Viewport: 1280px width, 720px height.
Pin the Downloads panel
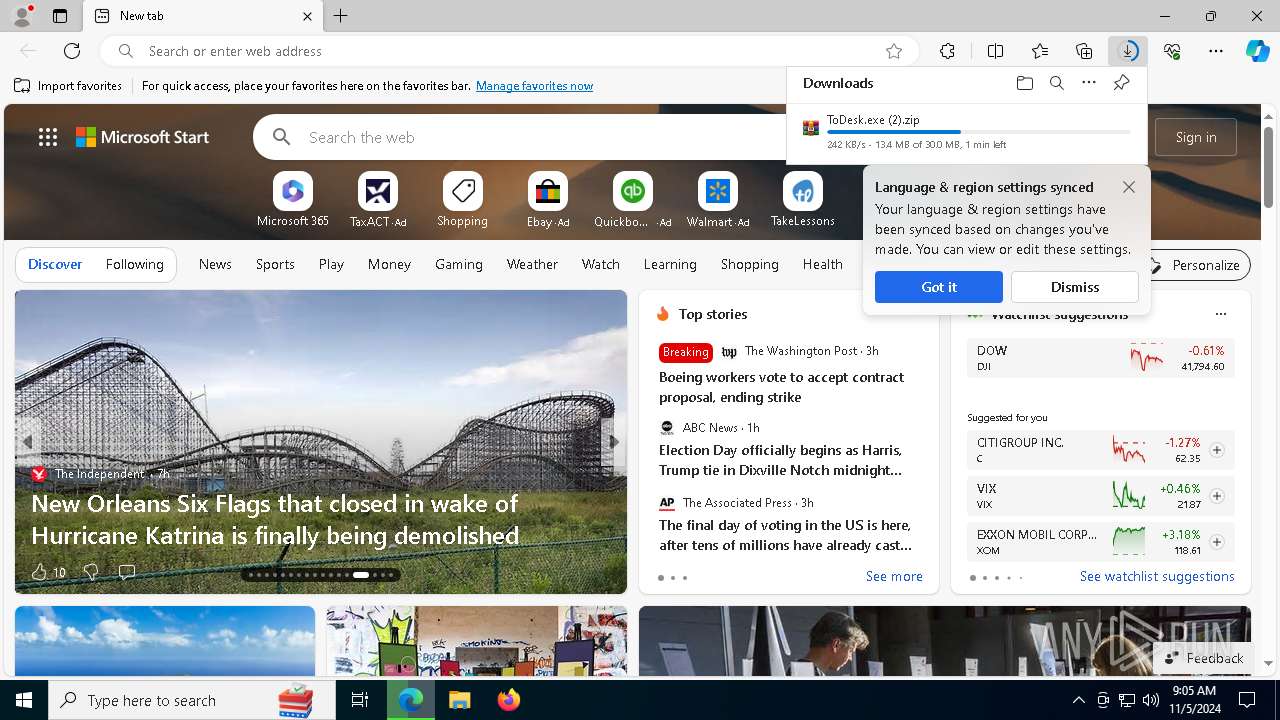coord(1121,83)
